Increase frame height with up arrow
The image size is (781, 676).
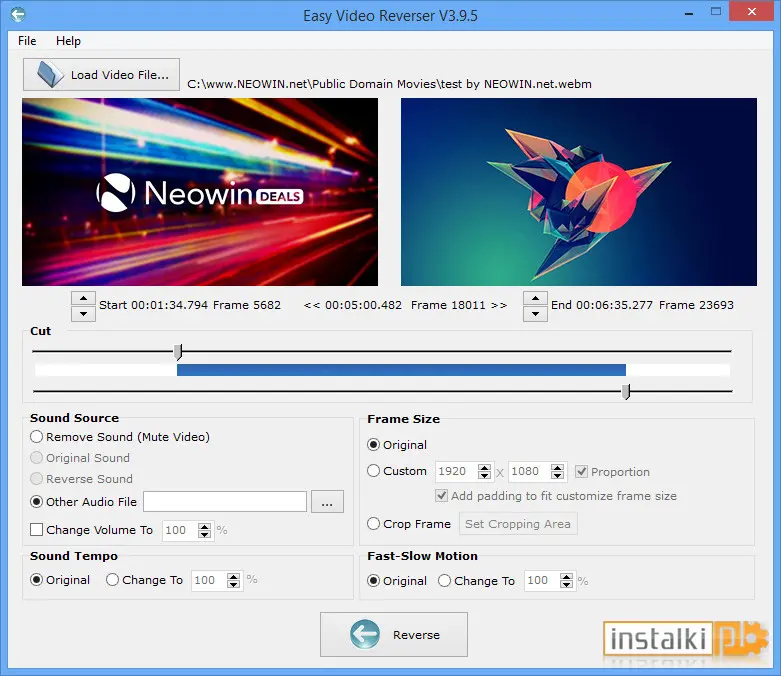click(557, 467)
